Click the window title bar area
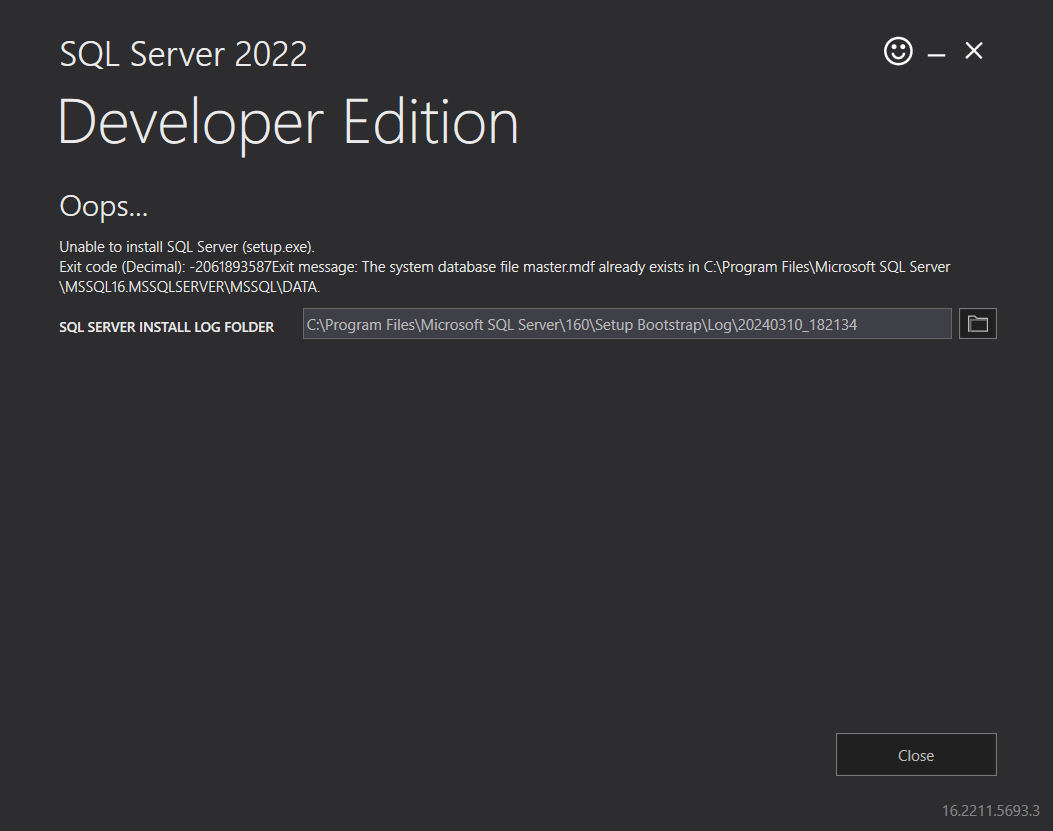Viewport: 1053px width, 831px height. point(600,40)
